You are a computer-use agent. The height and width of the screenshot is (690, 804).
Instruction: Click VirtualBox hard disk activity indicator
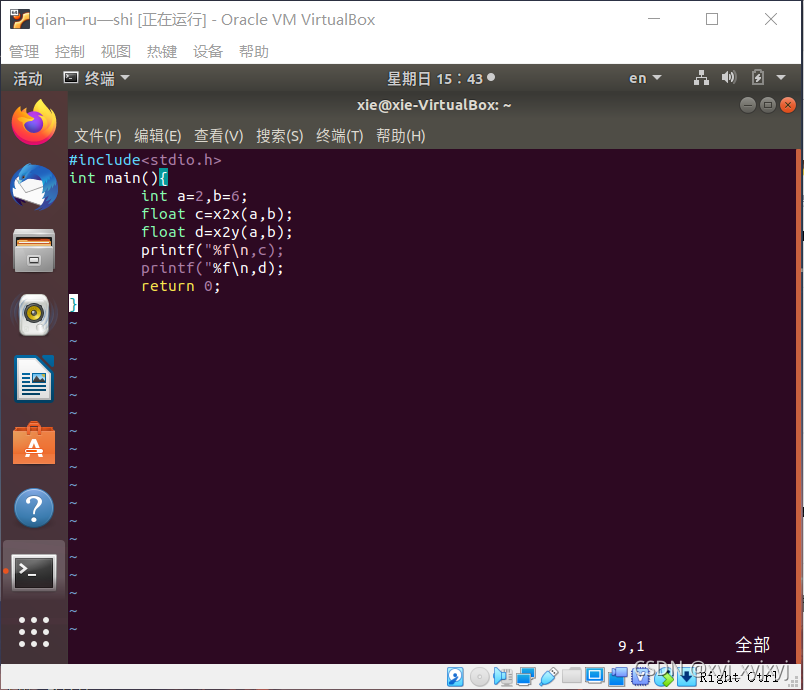[455, 677]
